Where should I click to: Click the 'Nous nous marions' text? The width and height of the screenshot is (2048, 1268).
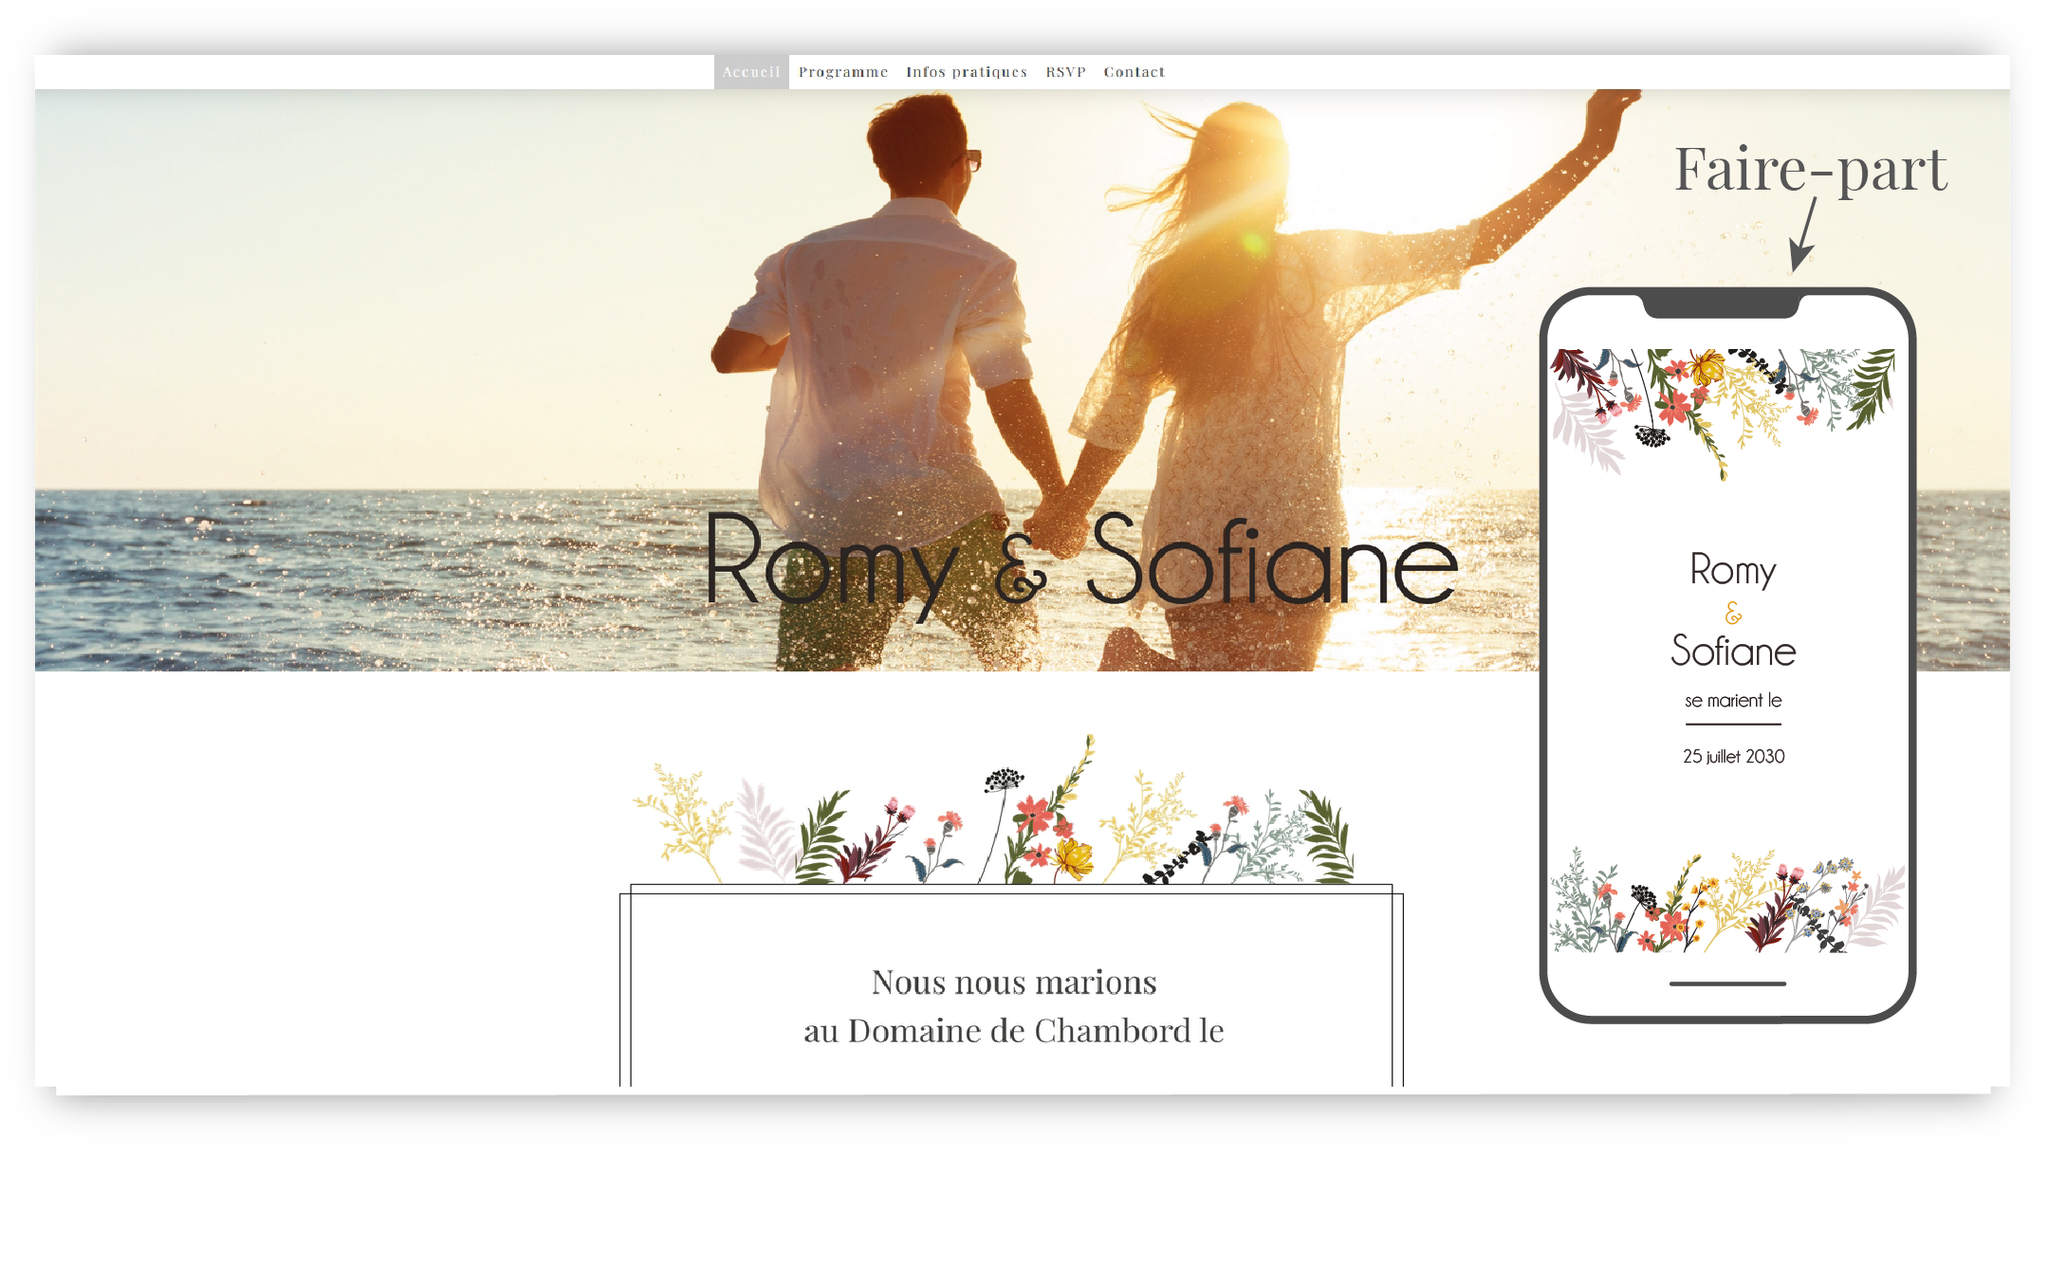point(1013,982)
